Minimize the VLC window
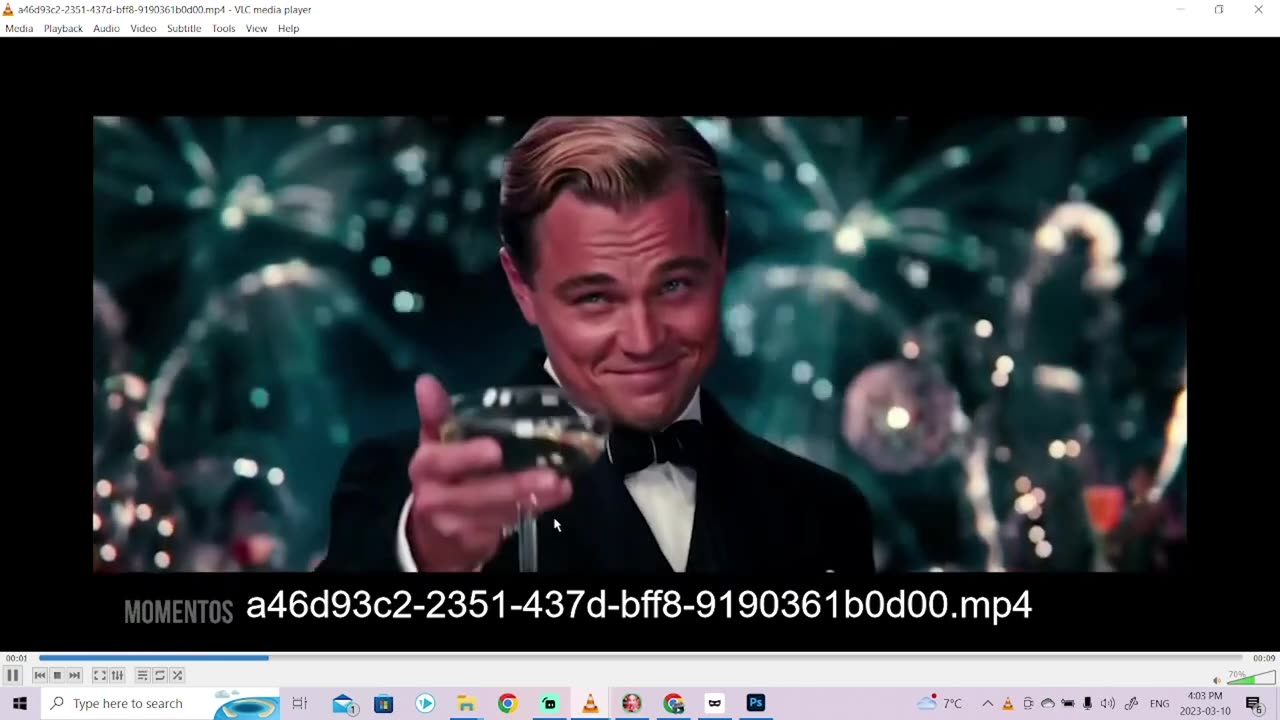Screen dimensions: 1280x720 [1180, 9]
